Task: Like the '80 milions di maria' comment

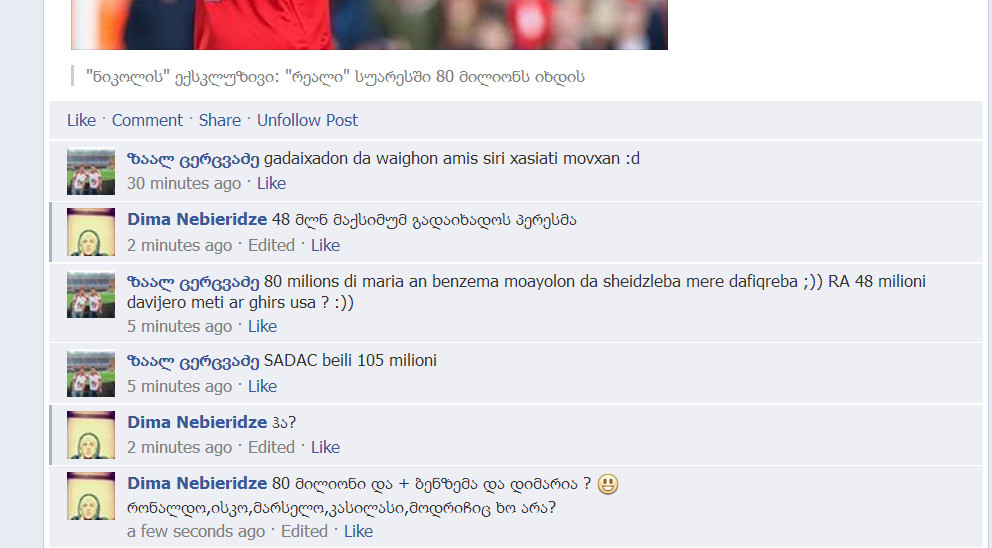Action: 263,327
